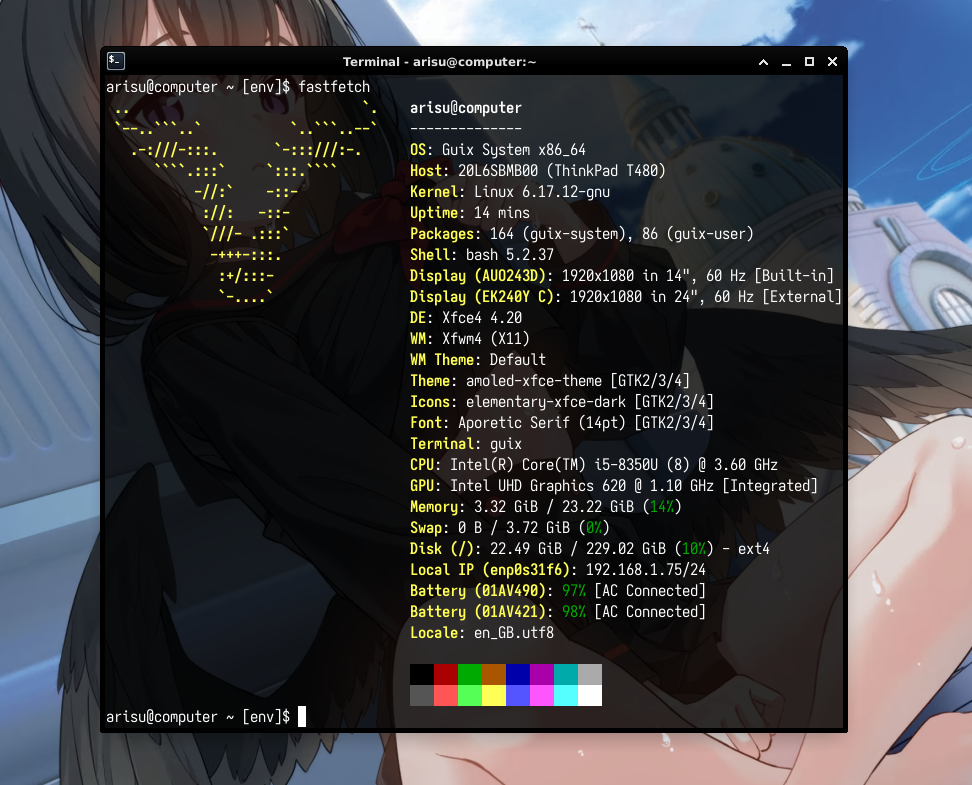Click the bright yellow color block
Screen dimensions: 972x785
493,696
